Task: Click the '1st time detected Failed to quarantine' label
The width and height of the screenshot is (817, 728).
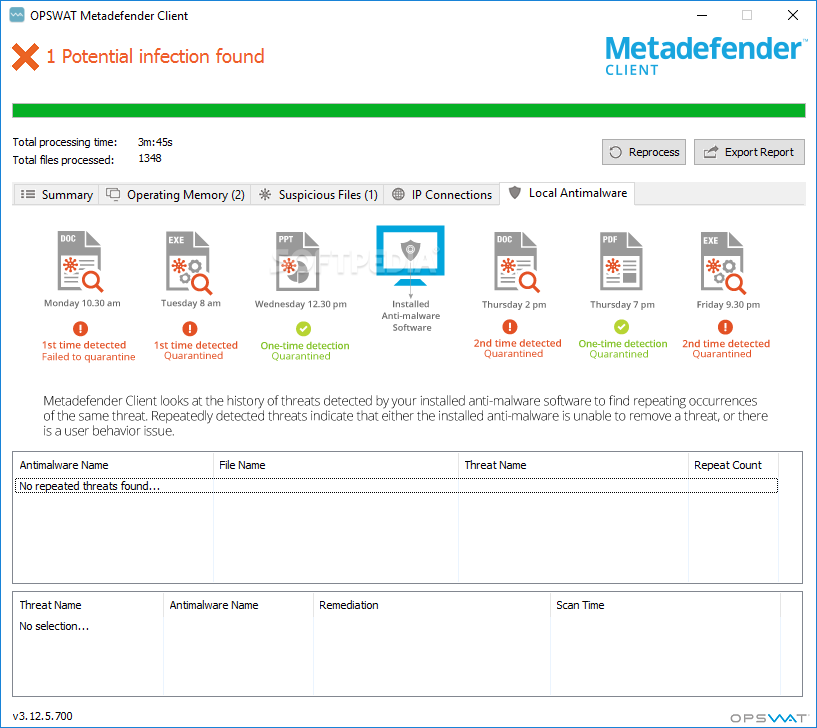Action: coord(88,351)
